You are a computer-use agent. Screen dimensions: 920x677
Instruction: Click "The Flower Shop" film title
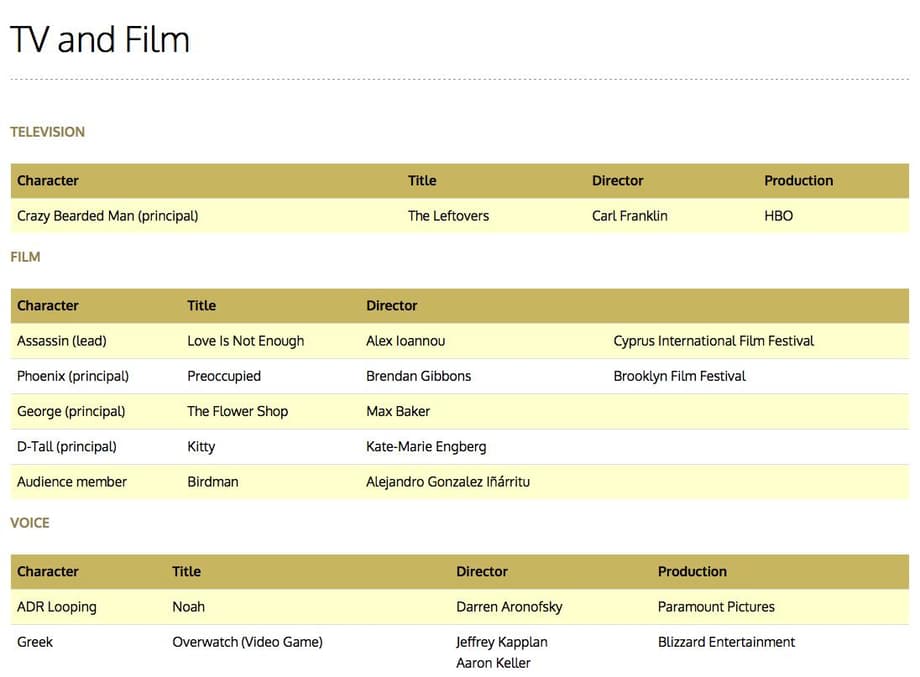click(237, 411)
